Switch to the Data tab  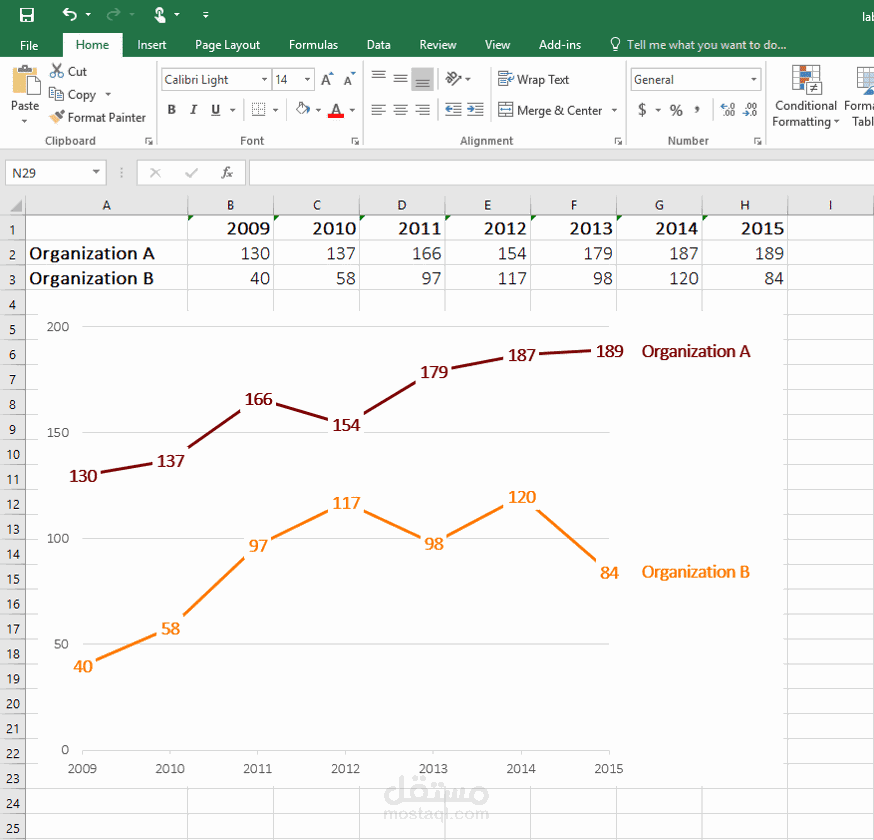[x=378, y=45]
